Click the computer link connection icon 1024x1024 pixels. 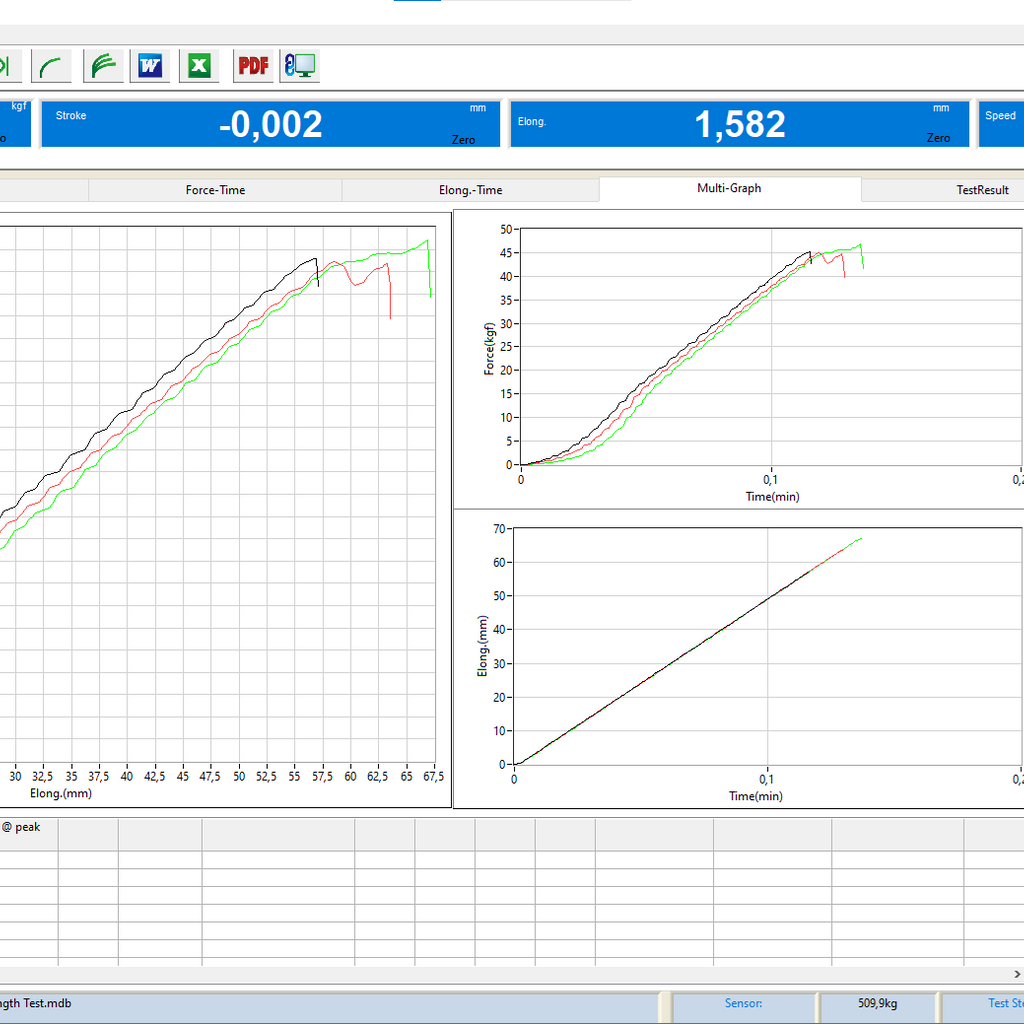point(299,66)
